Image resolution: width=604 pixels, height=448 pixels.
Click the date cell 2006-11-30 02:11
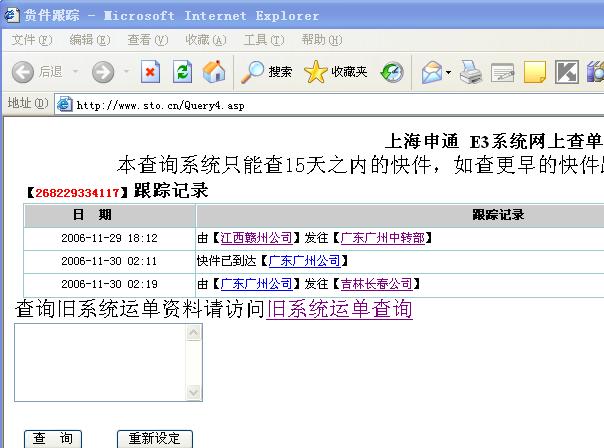109,262
